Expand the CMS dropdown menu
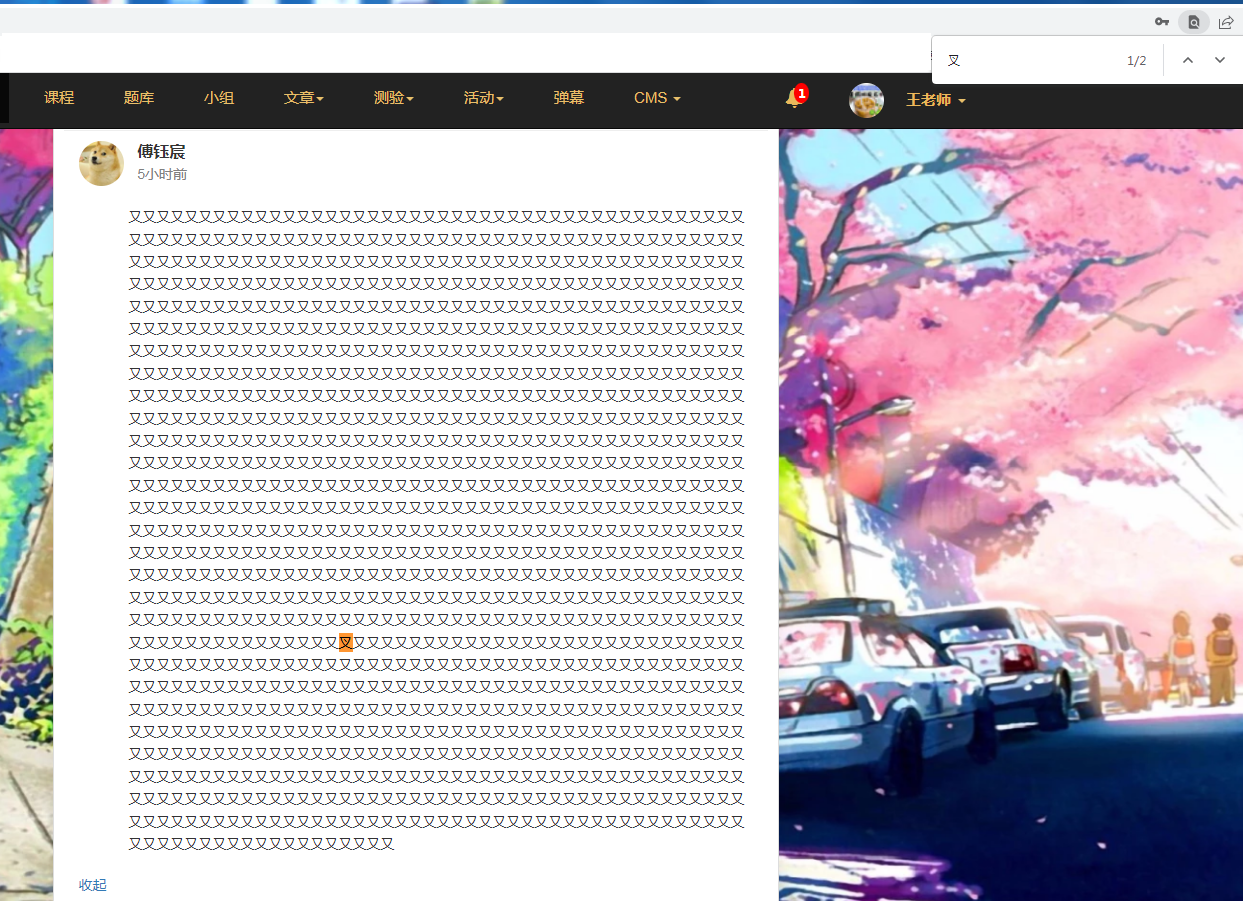The image size is (1243, 901). tap(657, 98)
